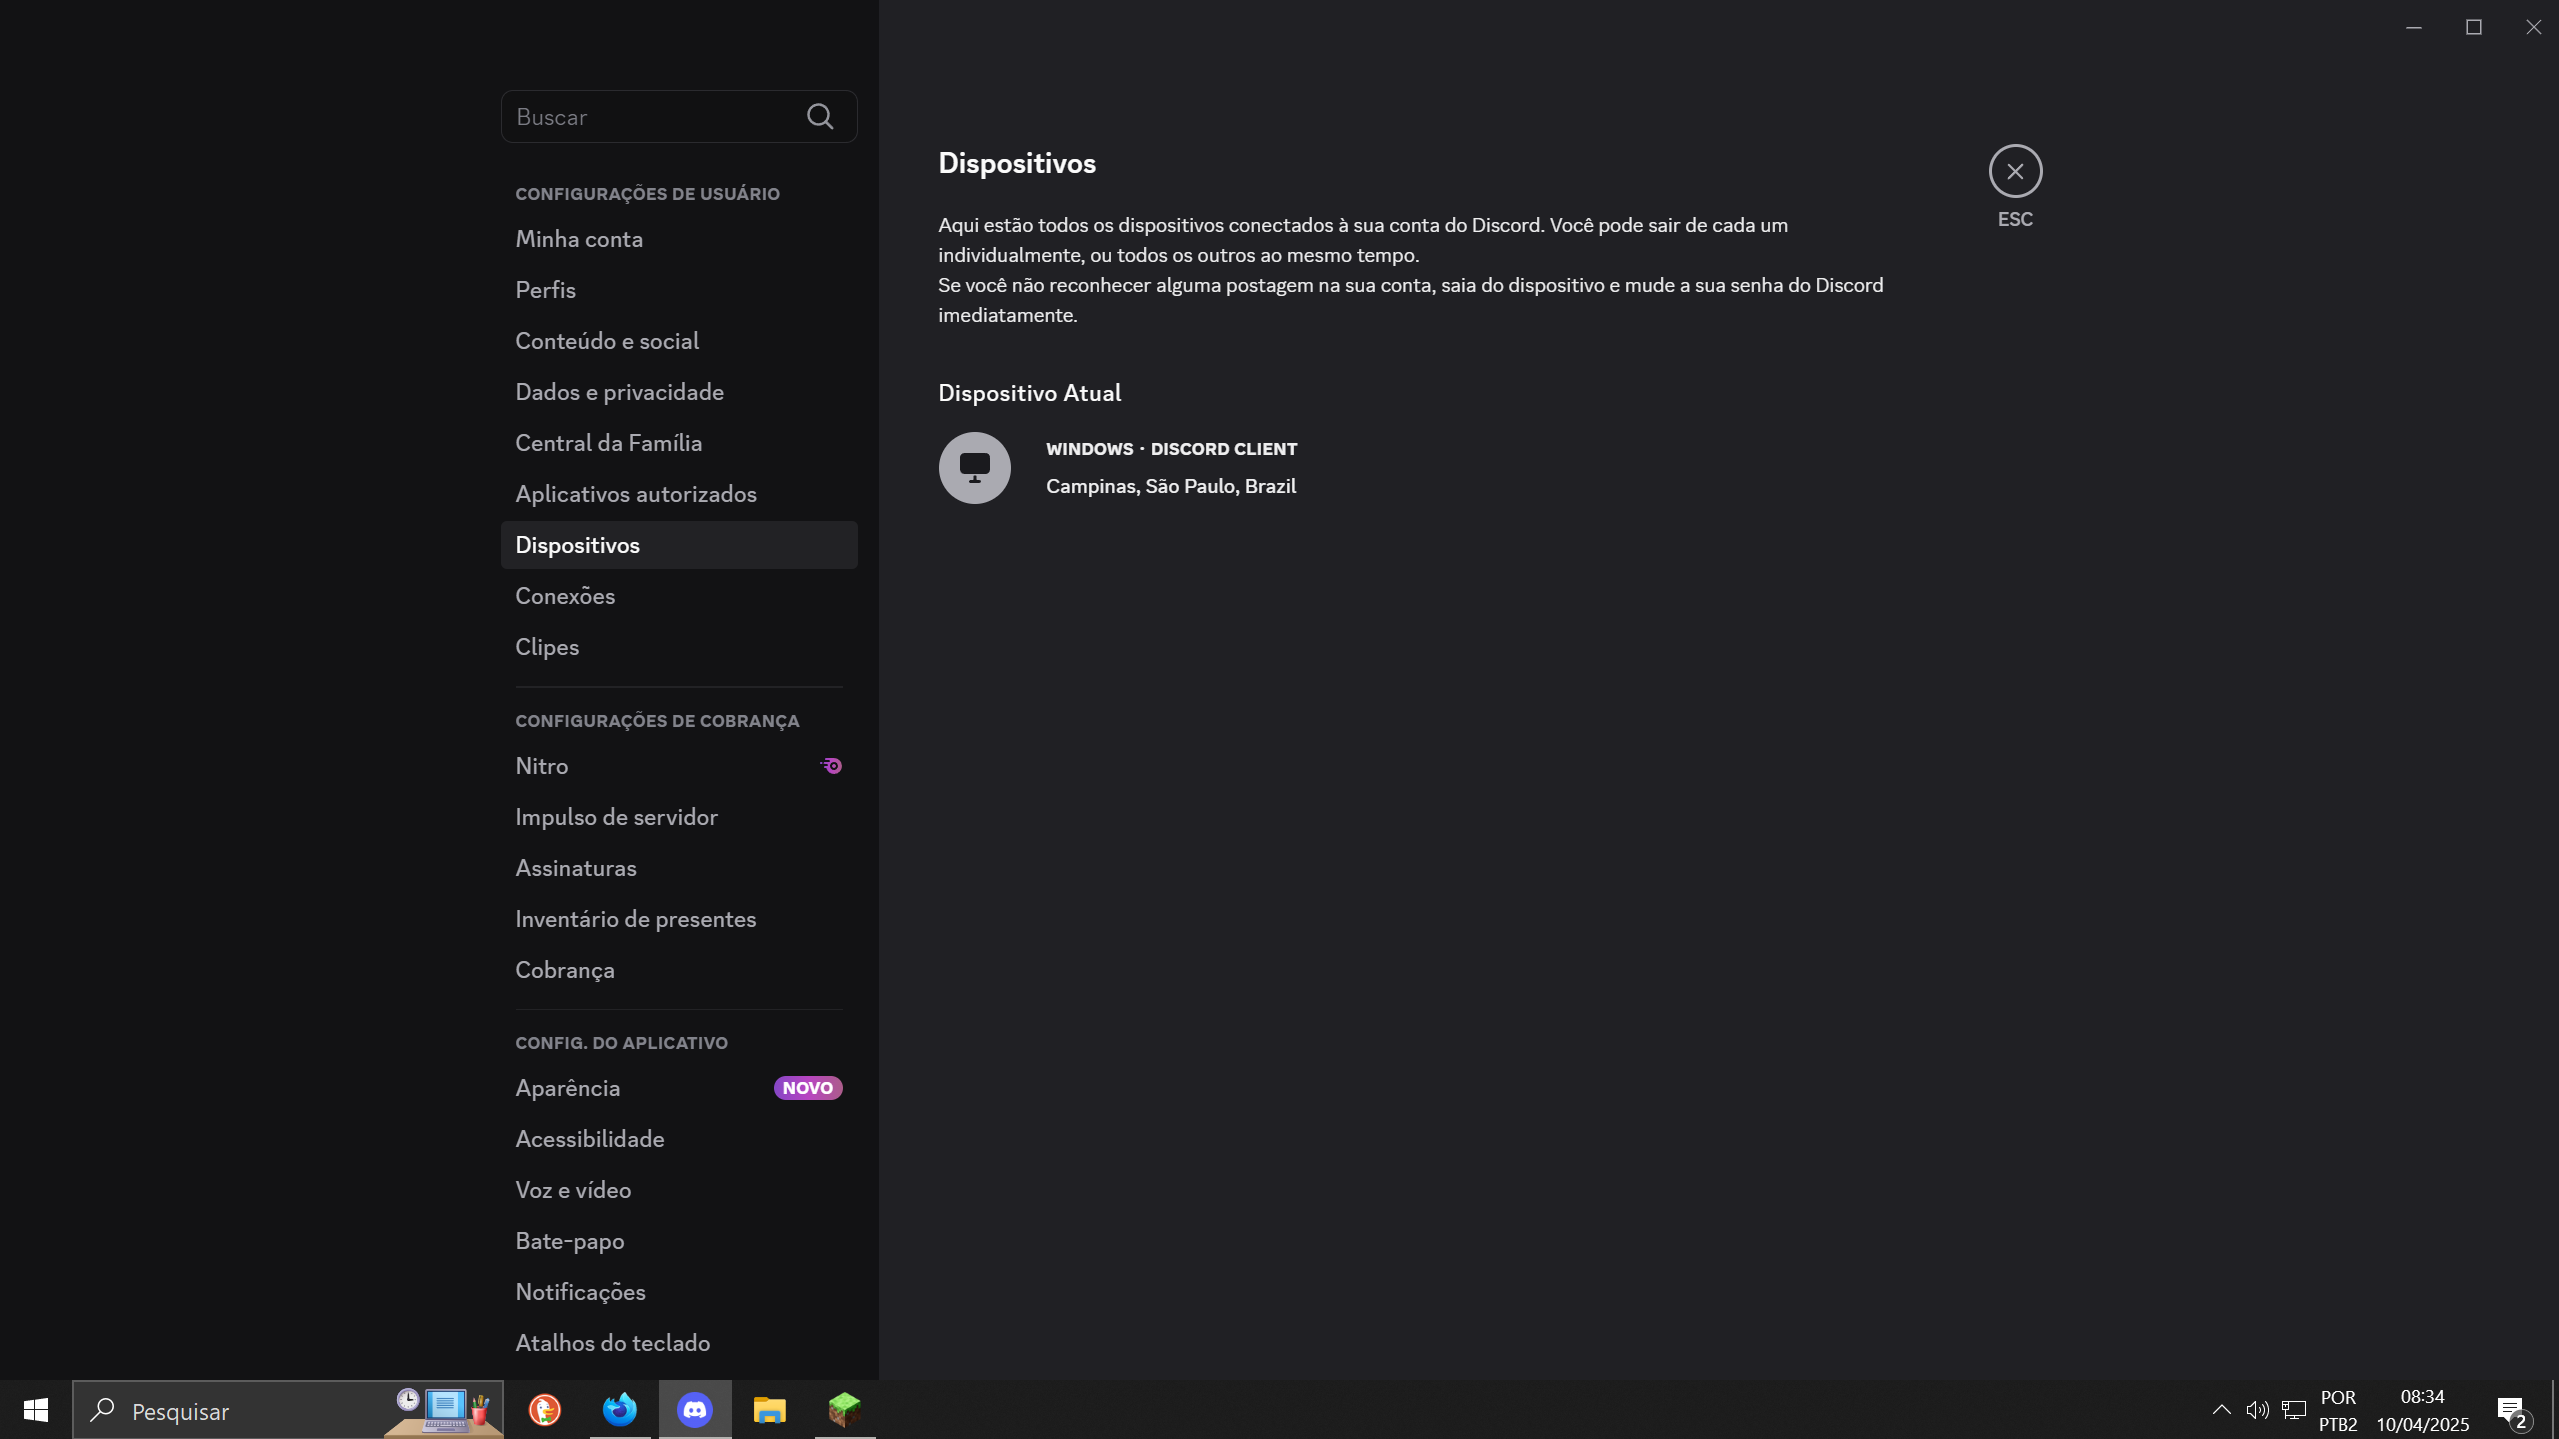Viewport: 2559px width, 1439px height.
Task: Open Assinaturas settings
Action: click(679, 868)
